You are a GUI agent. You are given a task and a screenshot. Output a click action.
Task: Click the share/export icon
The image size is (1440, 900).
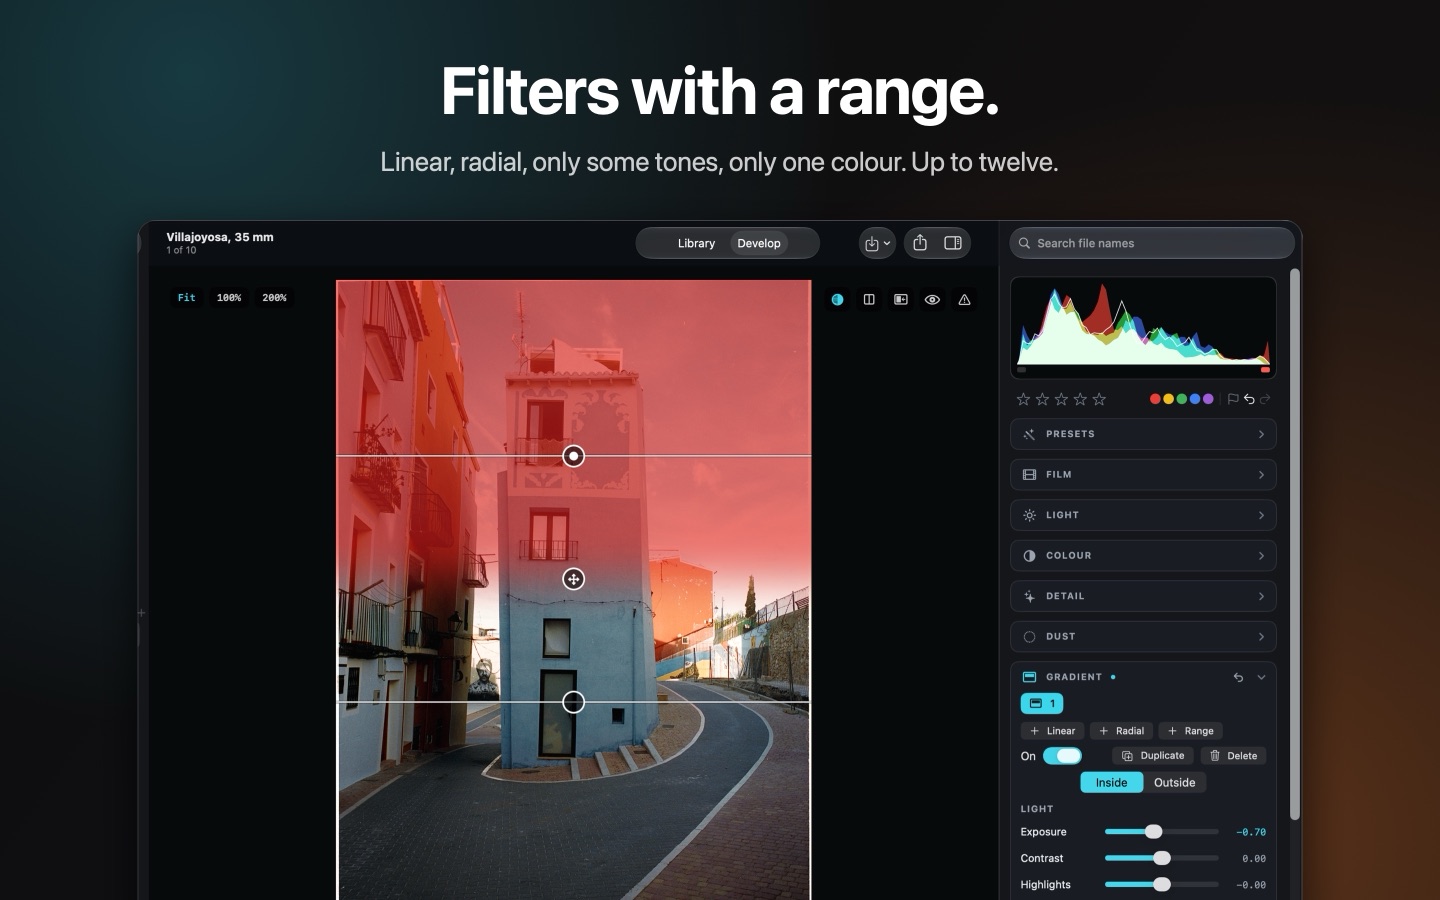point(920,243)
